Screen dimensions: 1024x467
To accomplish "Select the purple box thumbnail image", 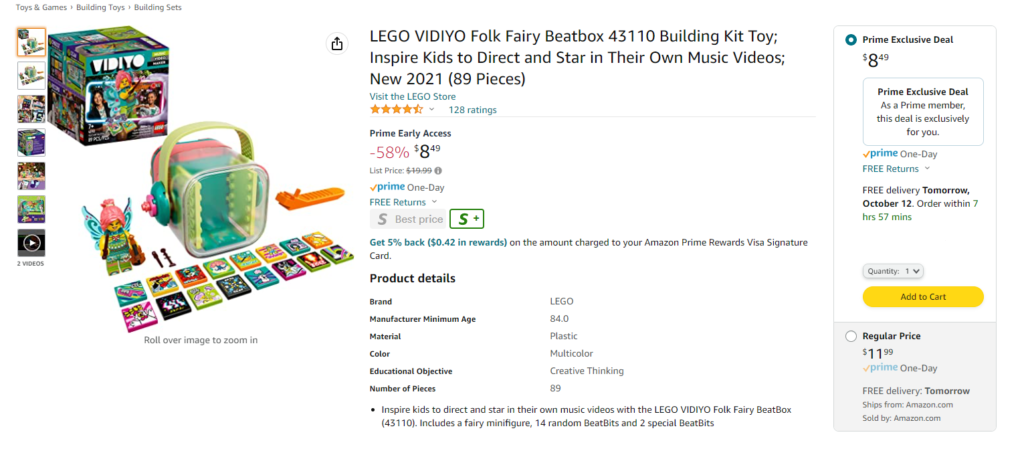I will click(x=31, y=142).
